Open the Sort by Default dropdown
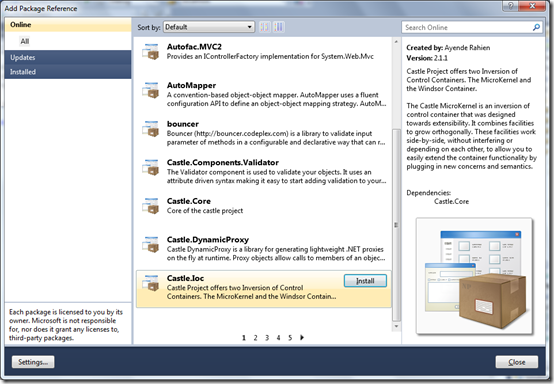This screenshot has width=554, height=384. tap(209, 27)
